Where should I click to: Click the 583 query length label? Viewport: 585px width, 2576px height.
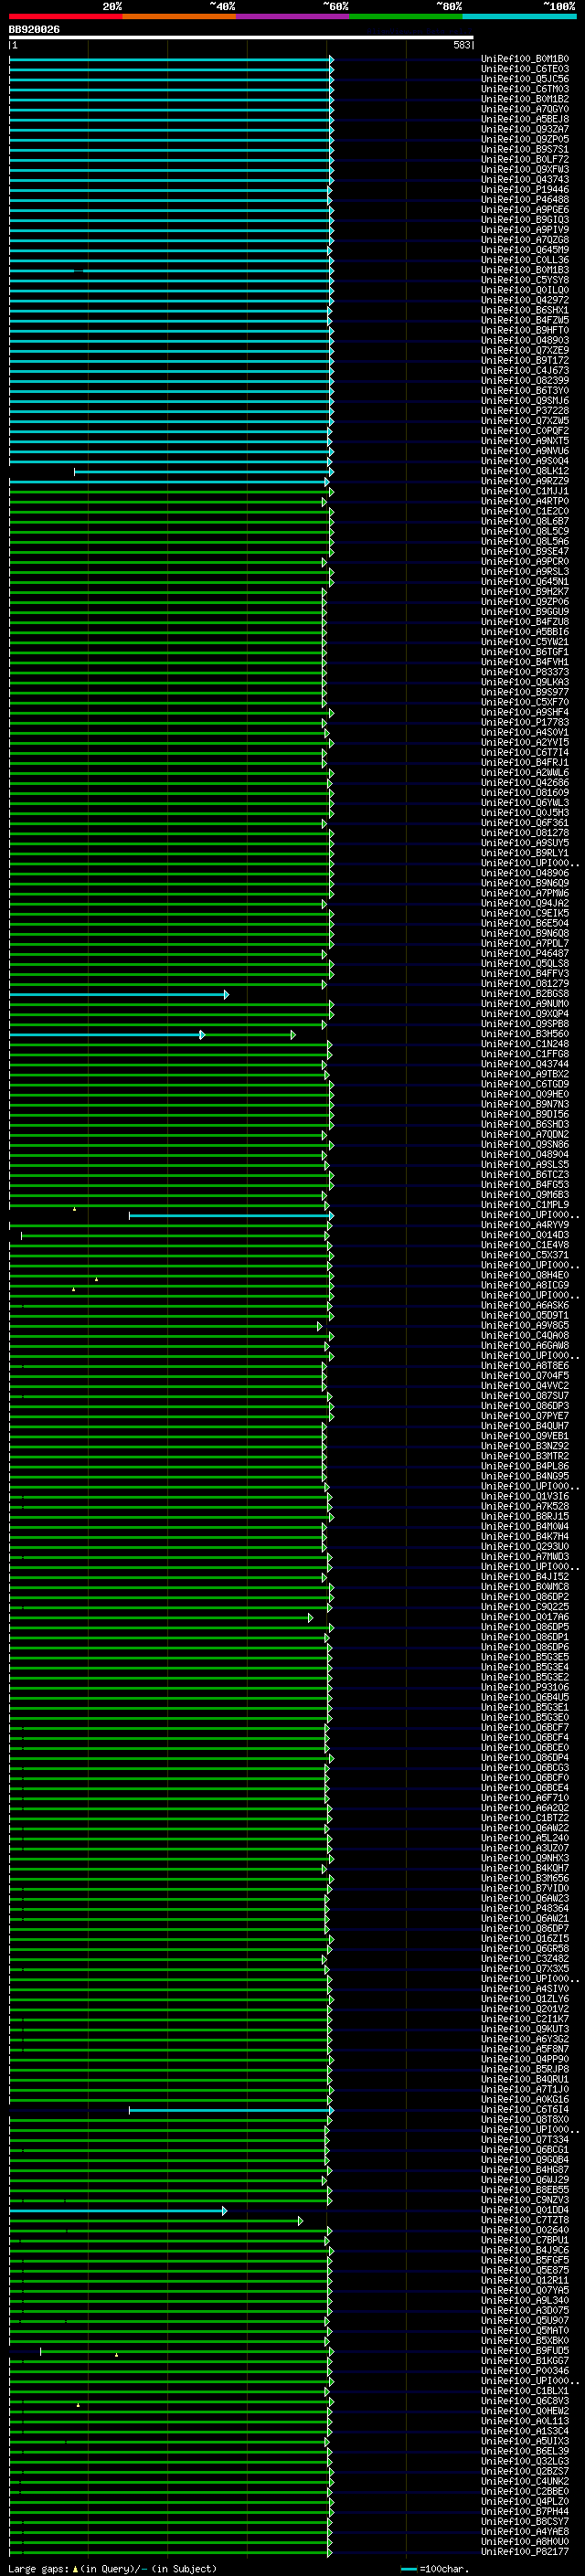pos(461,45)
